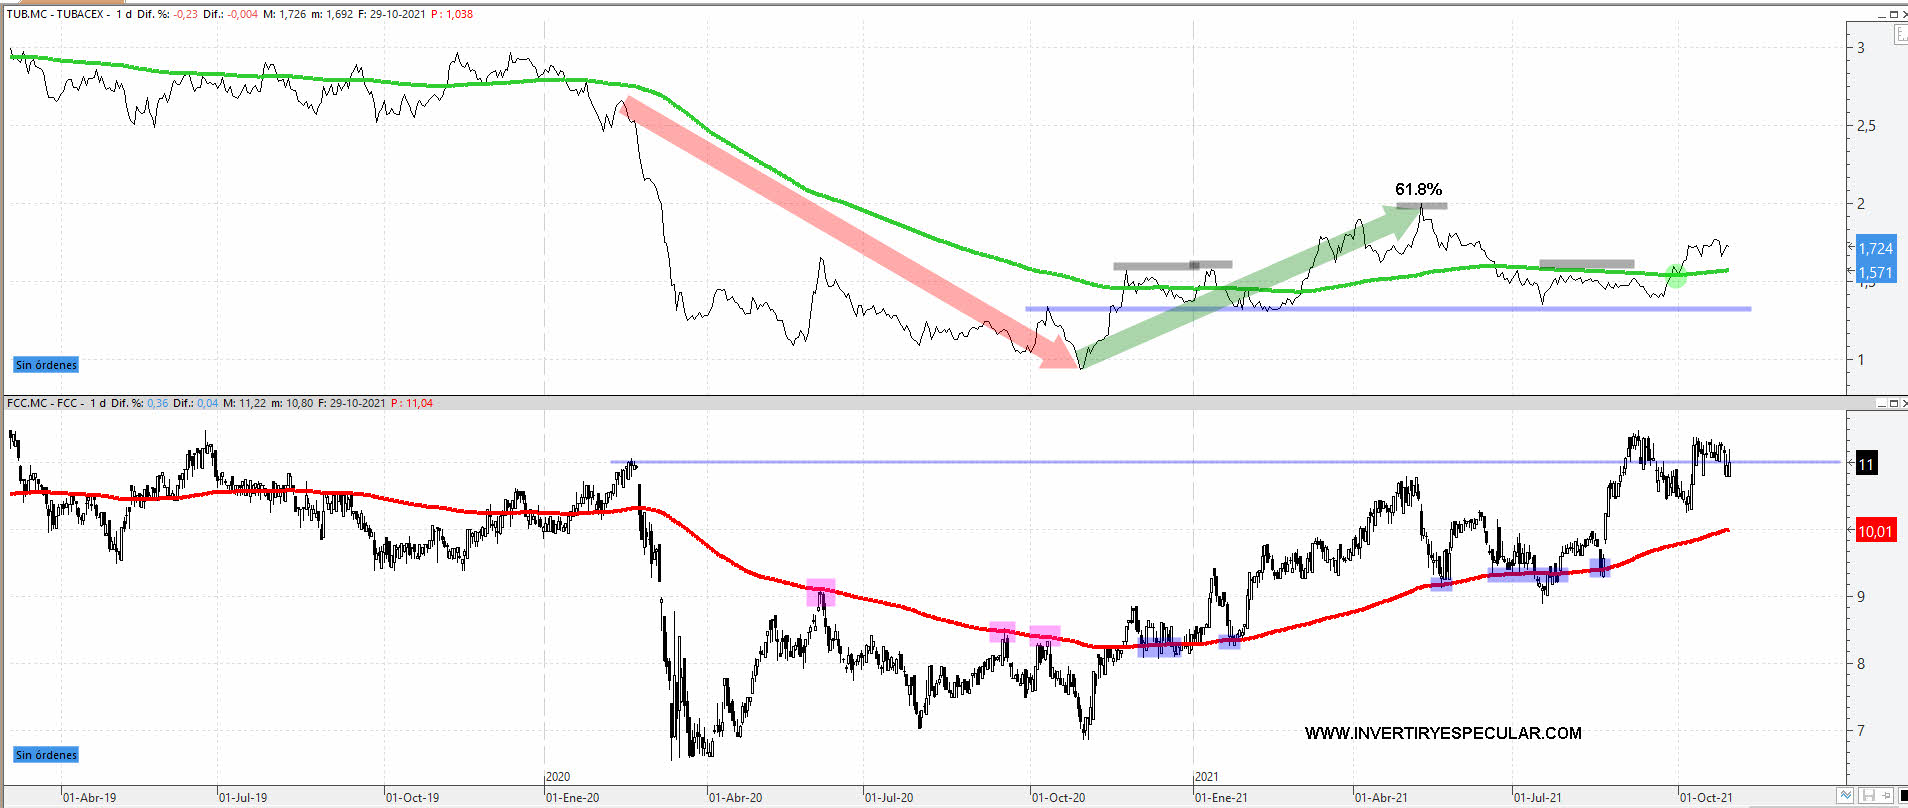This screenshot has width=1908, height=808.
Task: Maximize the FCC chart pane
Action: 1893,404
